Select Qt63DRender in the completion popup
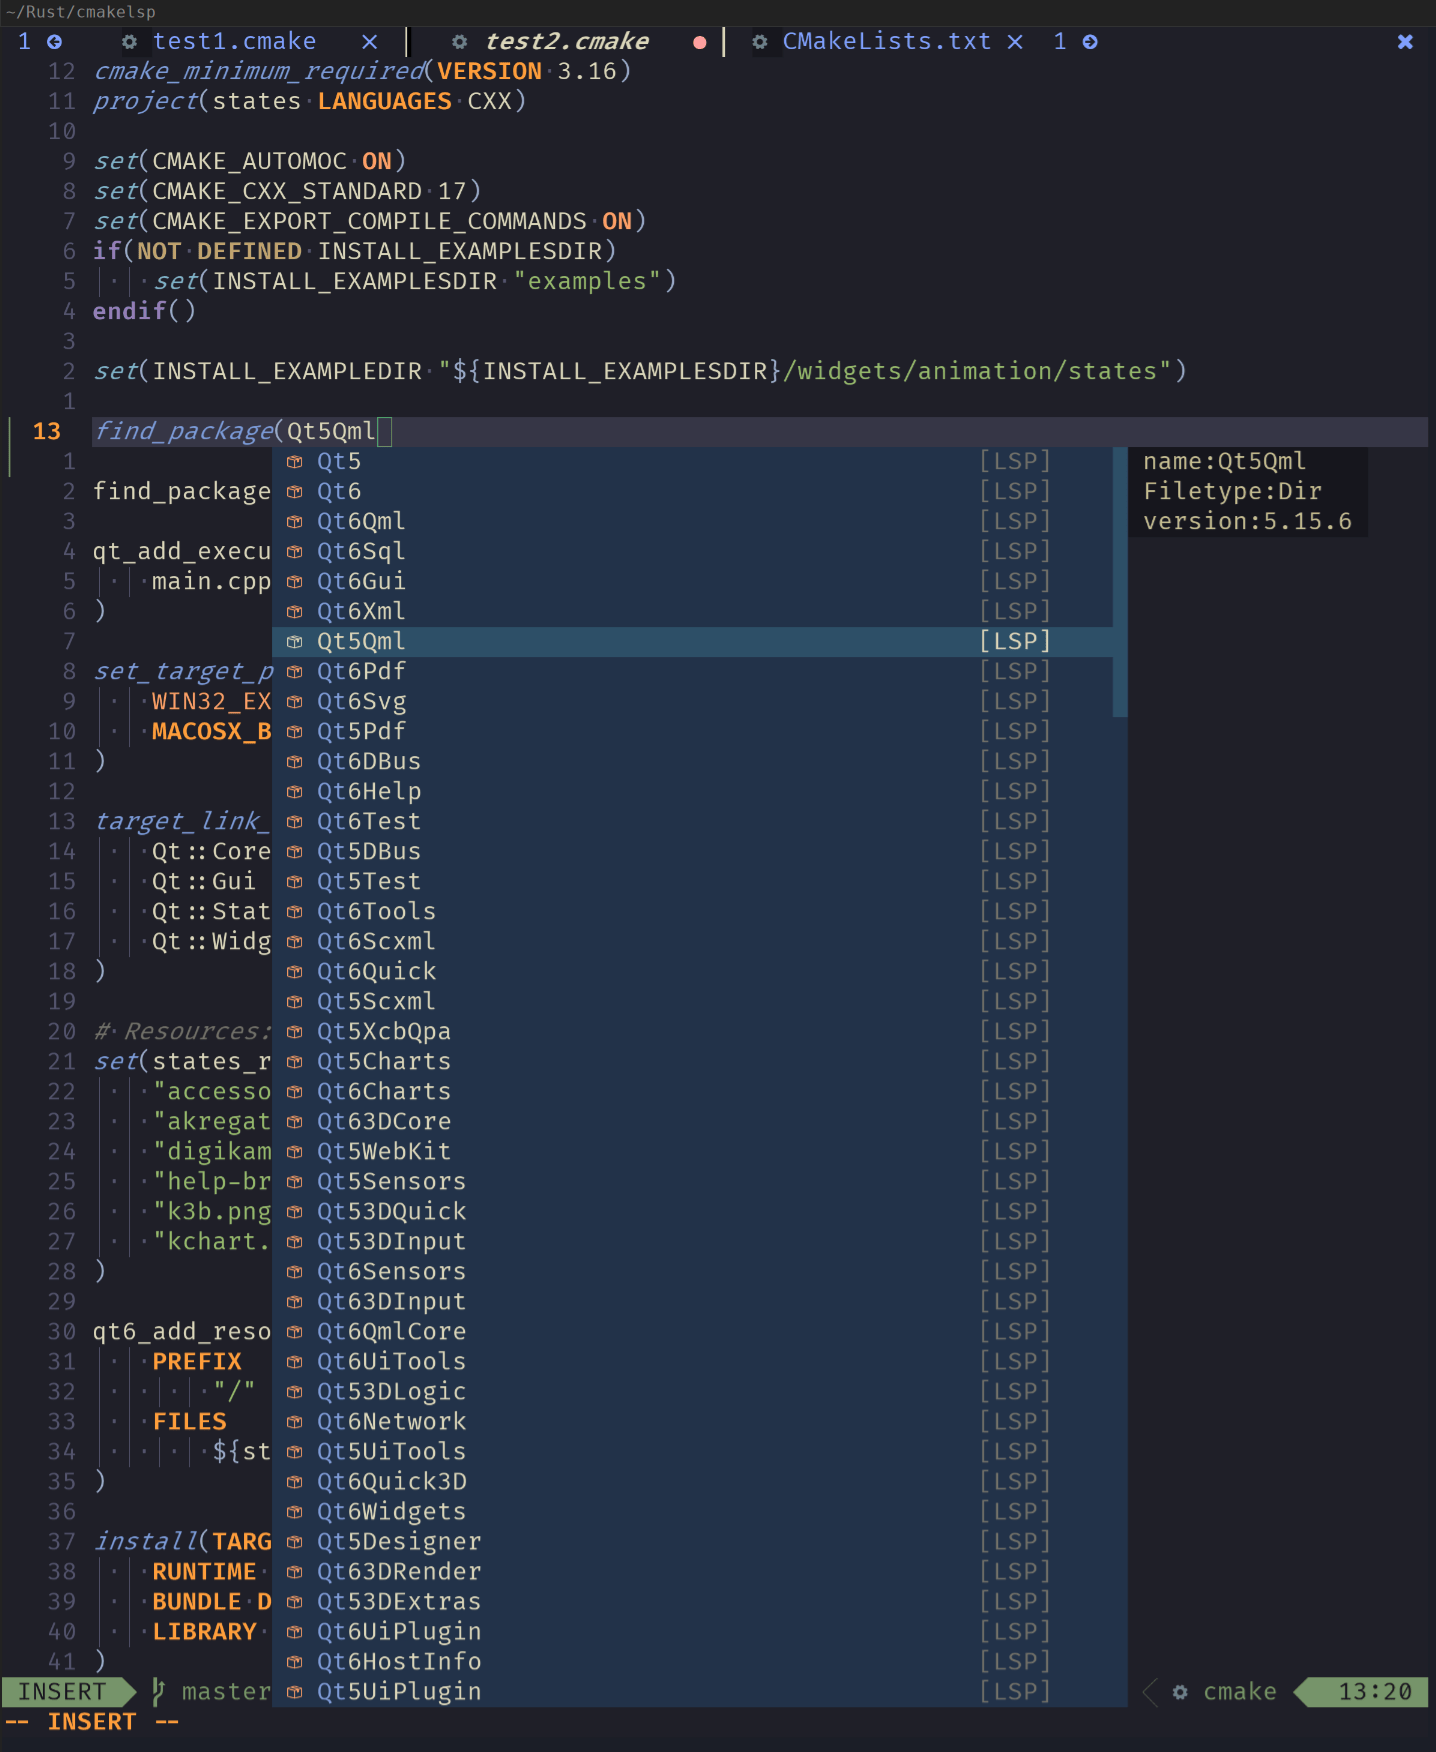The width and height of the screenshot is (1436, 1752). pos(692,1571)
